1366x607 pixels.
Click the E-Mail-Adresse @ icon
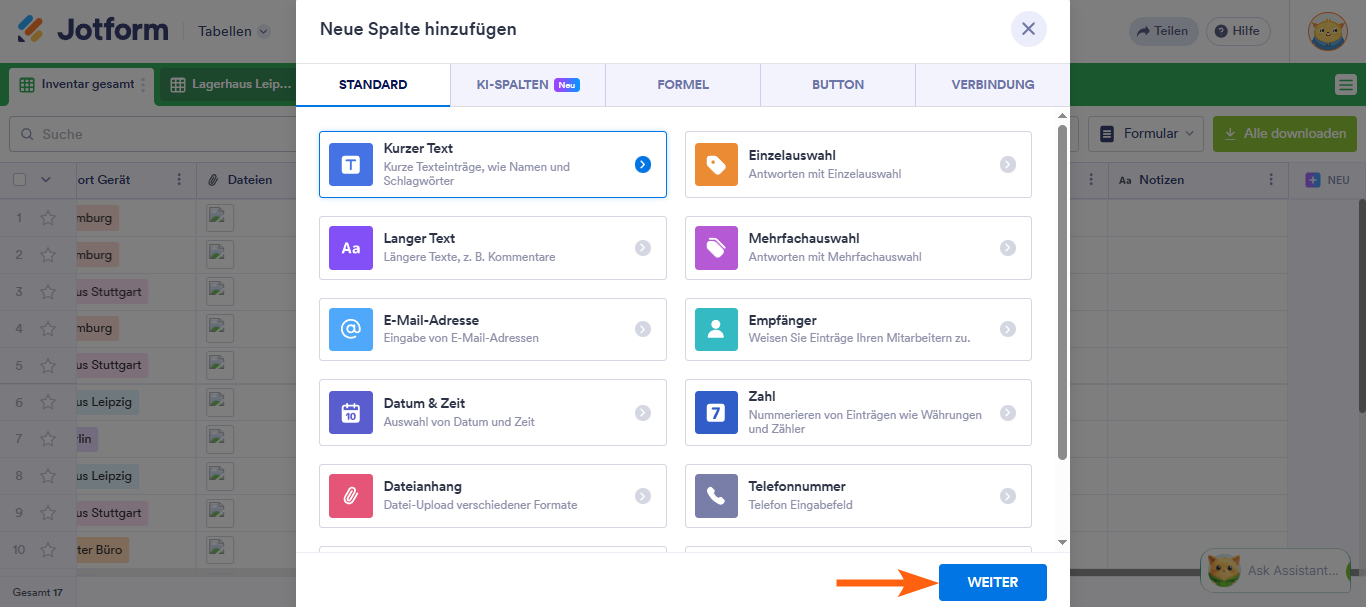tap(350, 329)
